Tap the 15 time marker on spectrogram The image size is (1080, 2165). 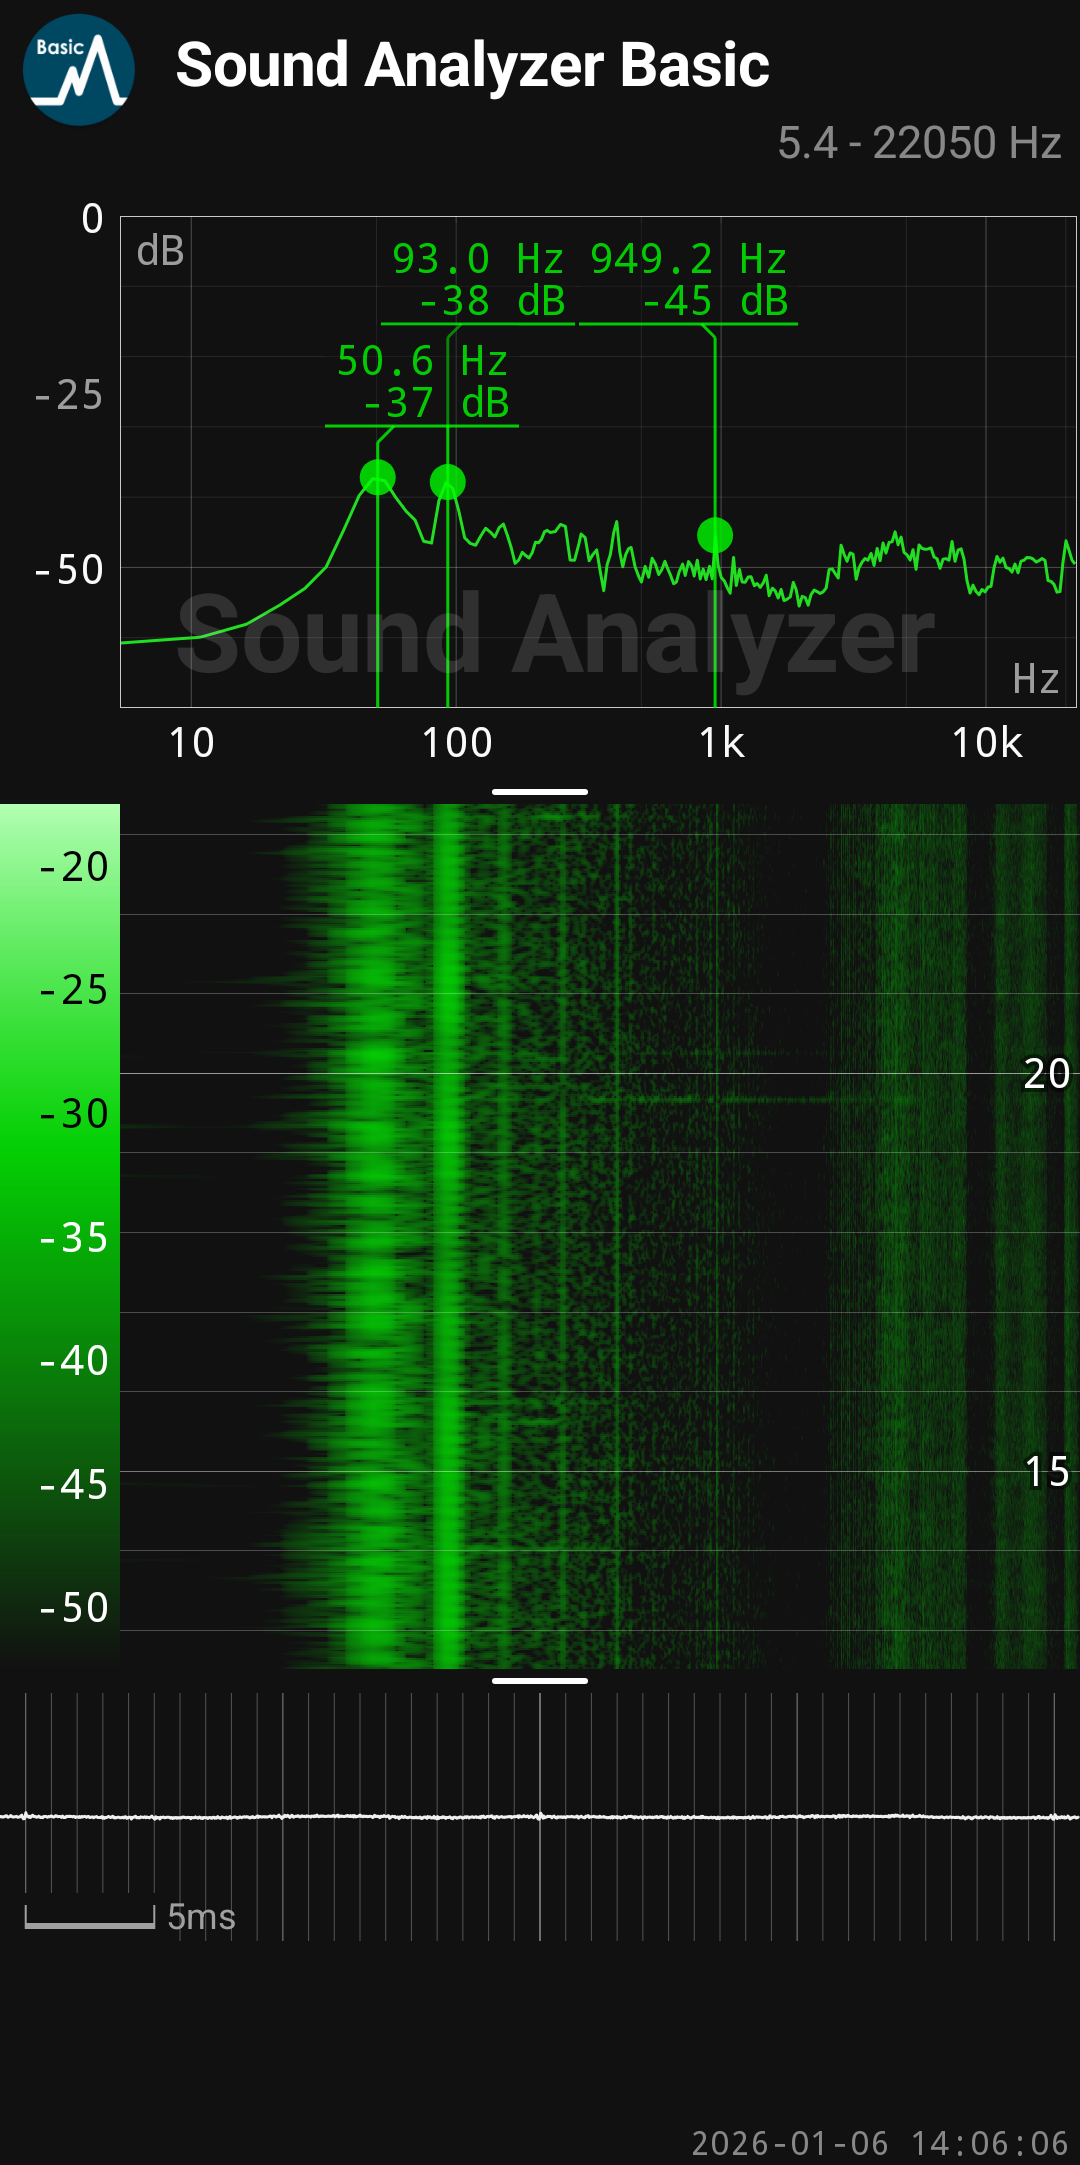tap(1046, 1472)
